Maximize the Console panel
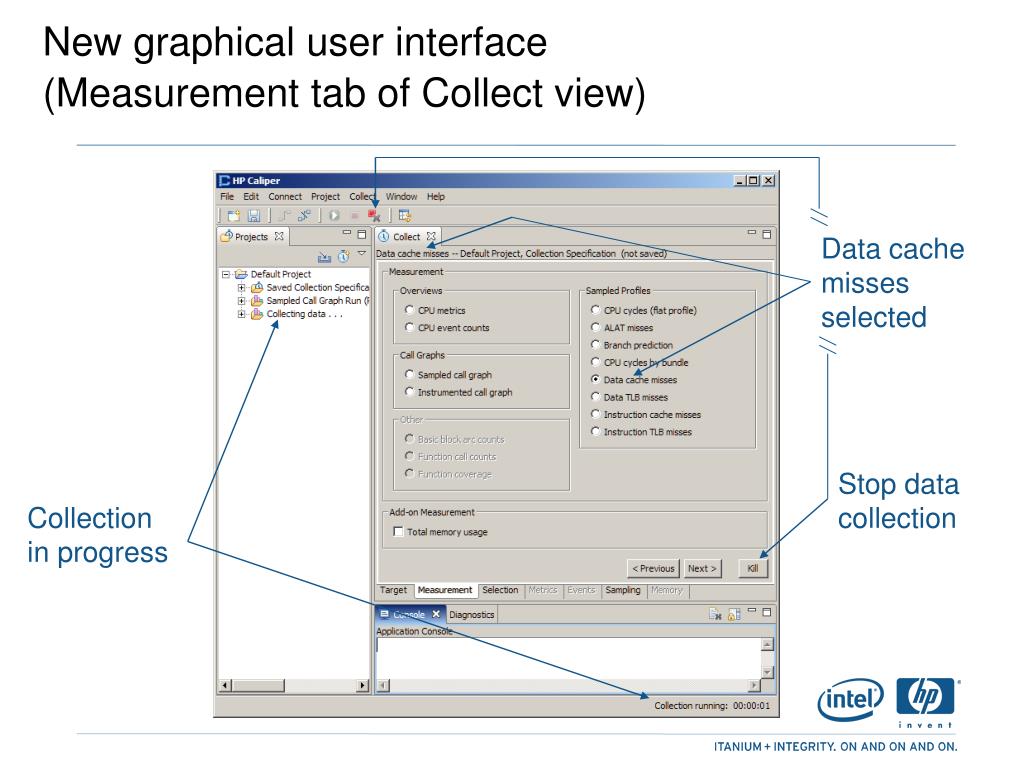 click(767, 612)
